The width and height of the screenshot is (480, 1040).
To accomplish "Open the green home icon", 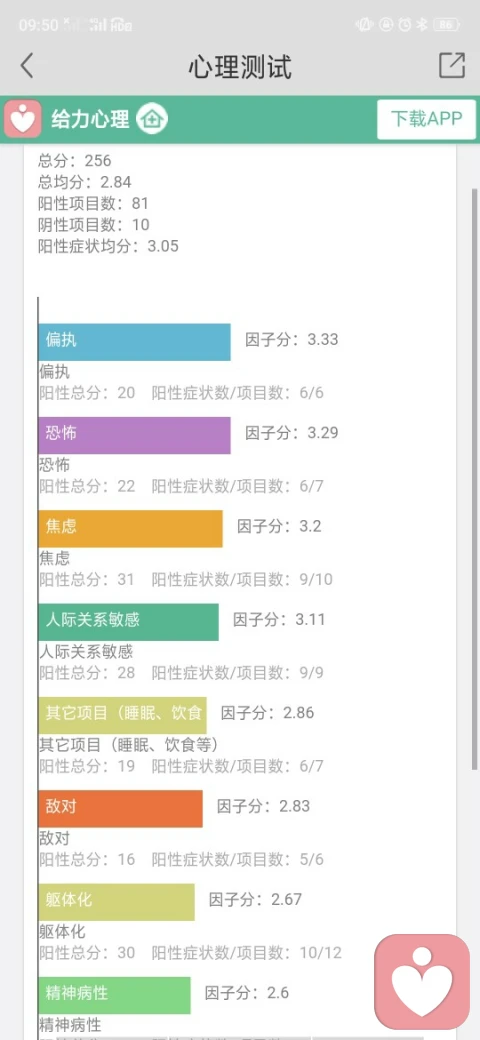I will pyautogui.click(x=152, y=119).
